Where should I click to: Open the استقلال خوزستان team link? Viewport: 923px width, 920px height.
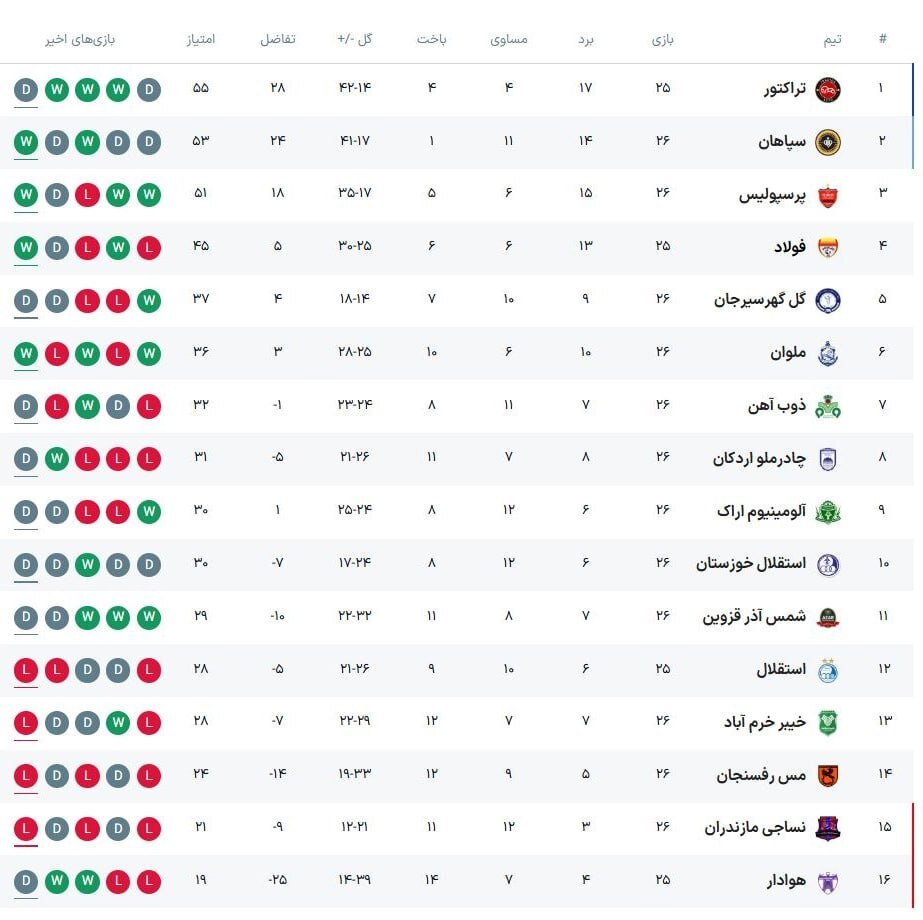[751, 563]
